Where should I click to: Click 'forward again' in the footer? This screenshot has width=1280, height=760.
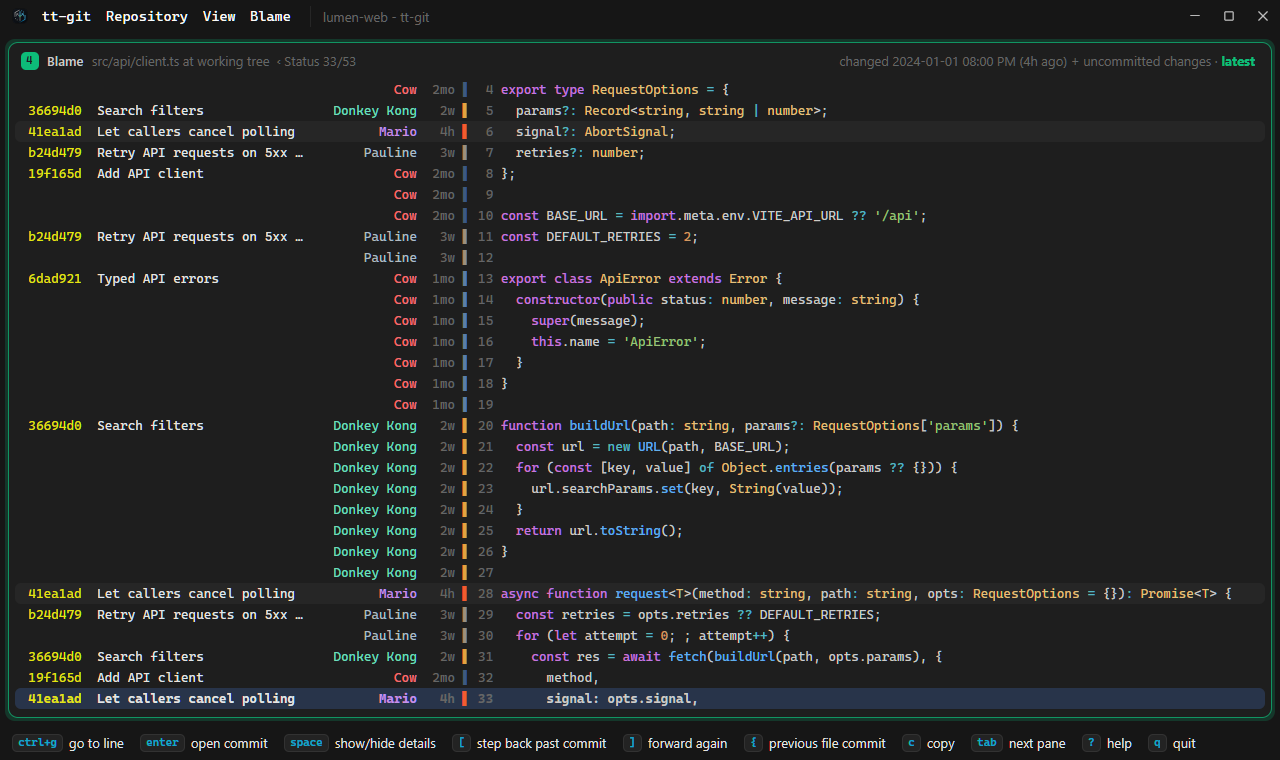[675, 743]
